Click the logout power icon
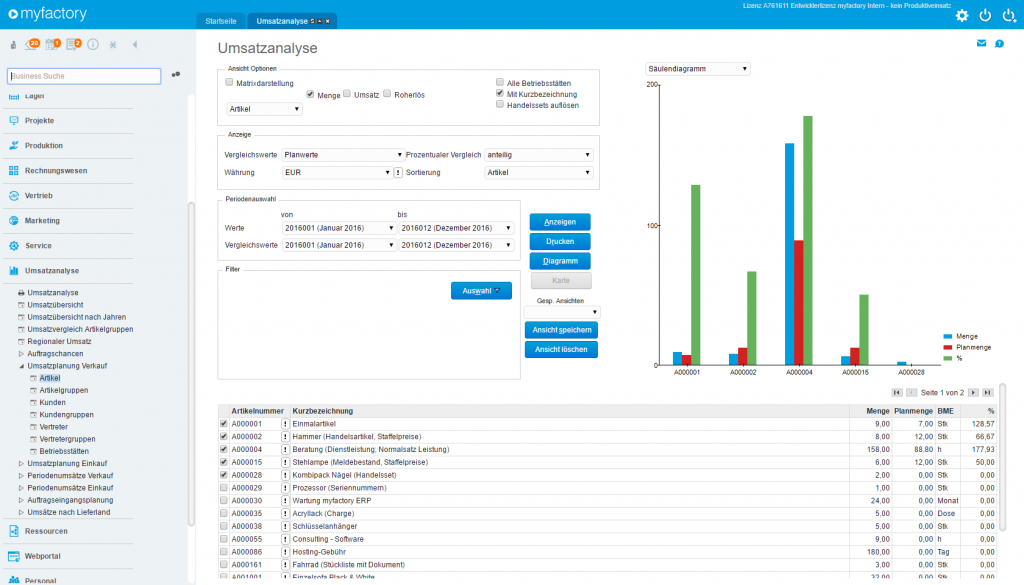Screen dimensions: 1024x585 pos(985,15)
